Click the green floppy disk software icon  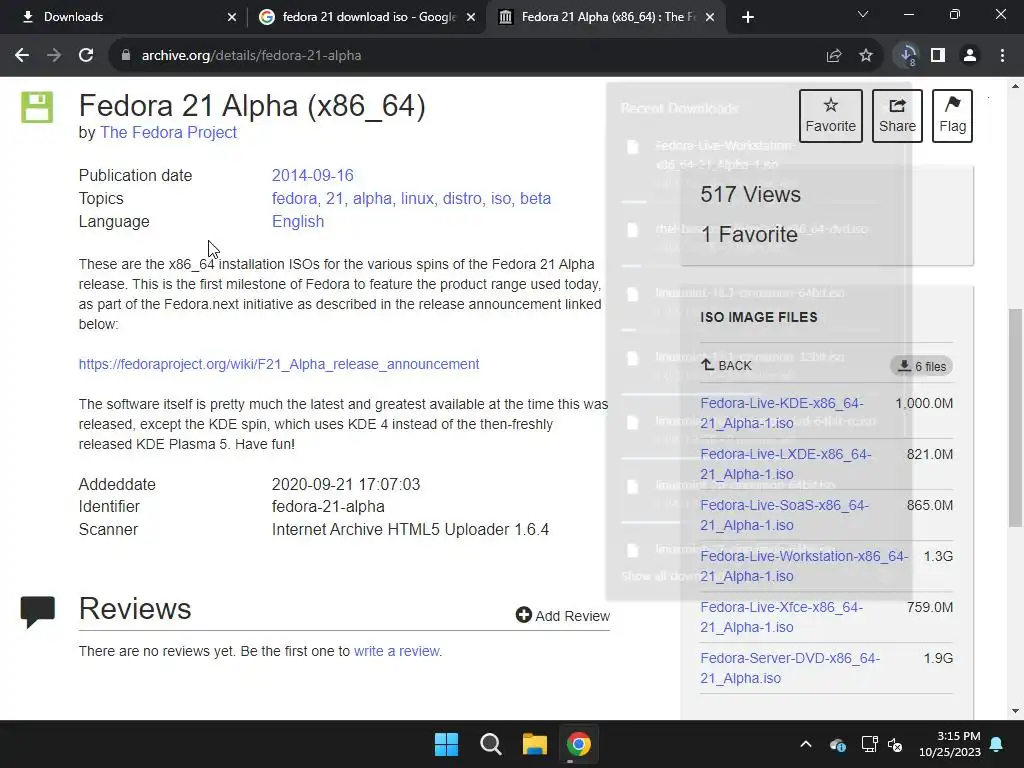coord(37,107)
